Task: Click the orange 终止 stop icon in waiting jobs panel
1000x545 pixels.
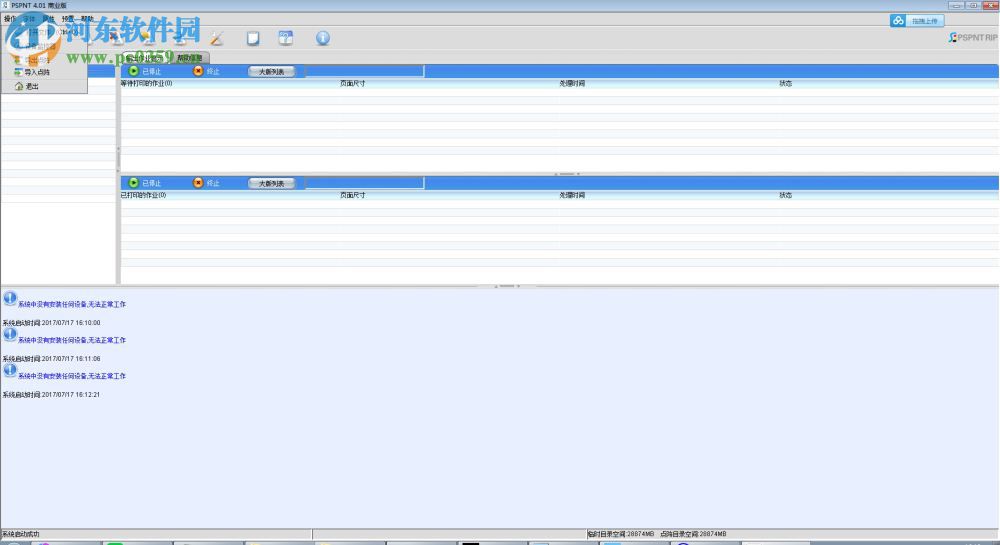Action: 198,71
